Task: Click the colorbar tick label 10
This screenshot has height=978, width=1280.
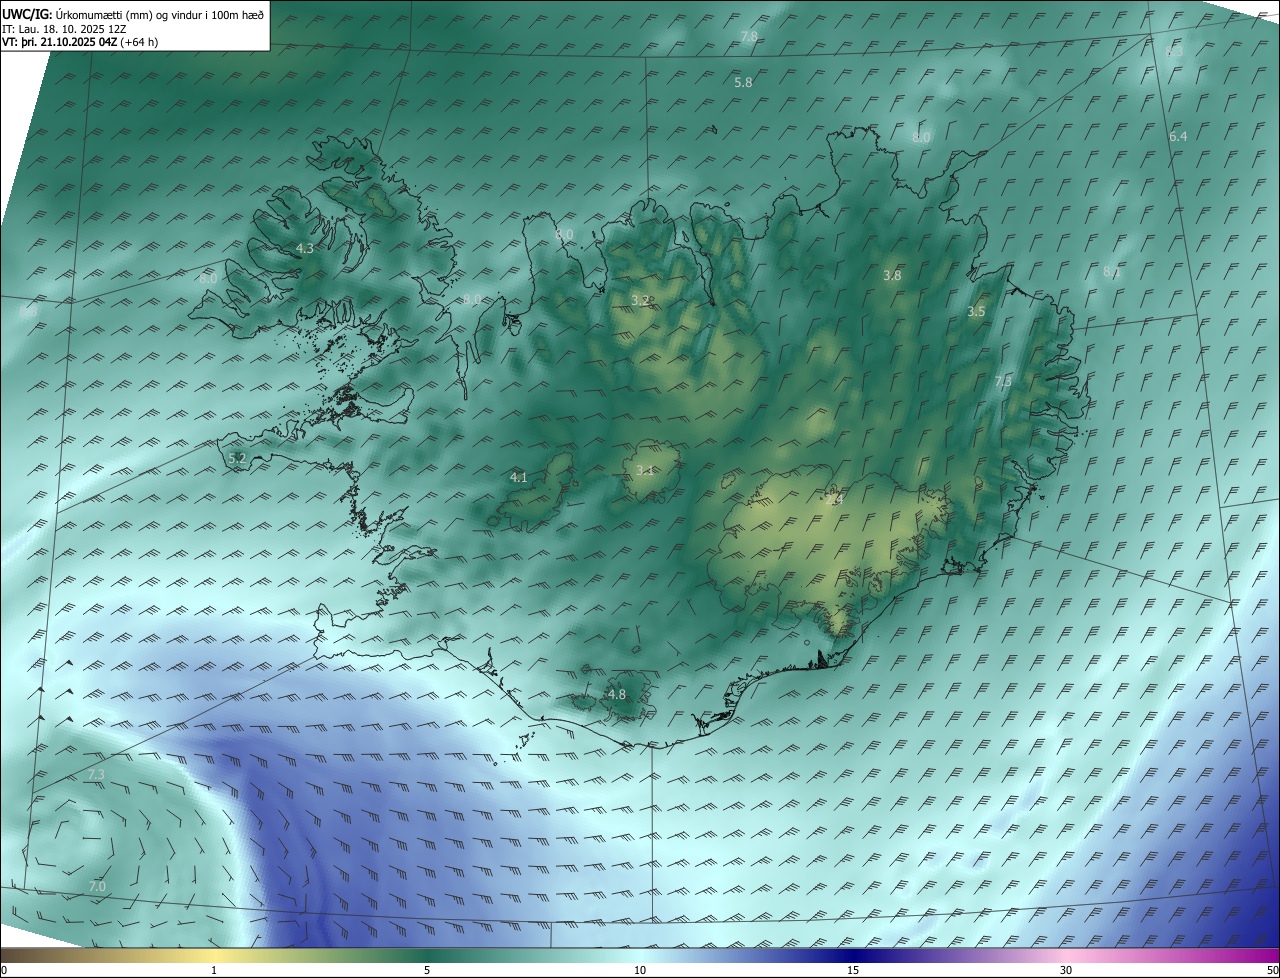Action: pos(640,970)
